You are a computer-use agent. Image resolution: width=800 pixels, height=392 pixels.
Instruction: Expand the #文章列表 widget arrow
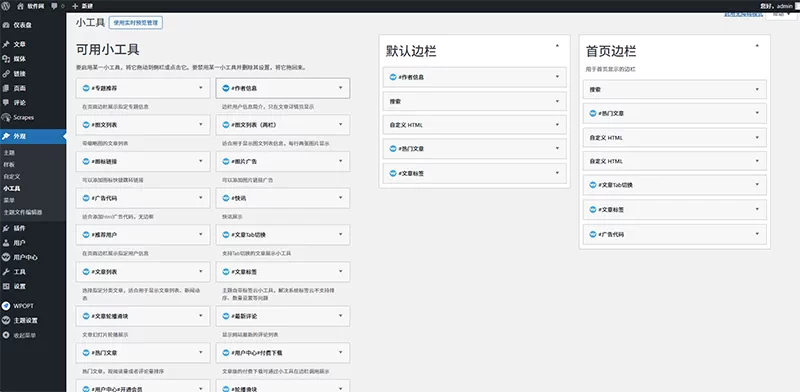click(x=201, y=272)
